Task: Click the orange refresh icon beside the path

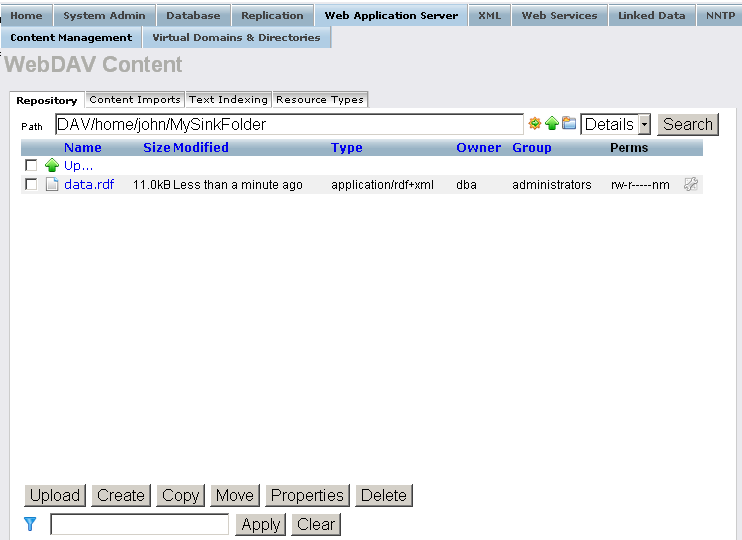Action: tap(535, 124)
